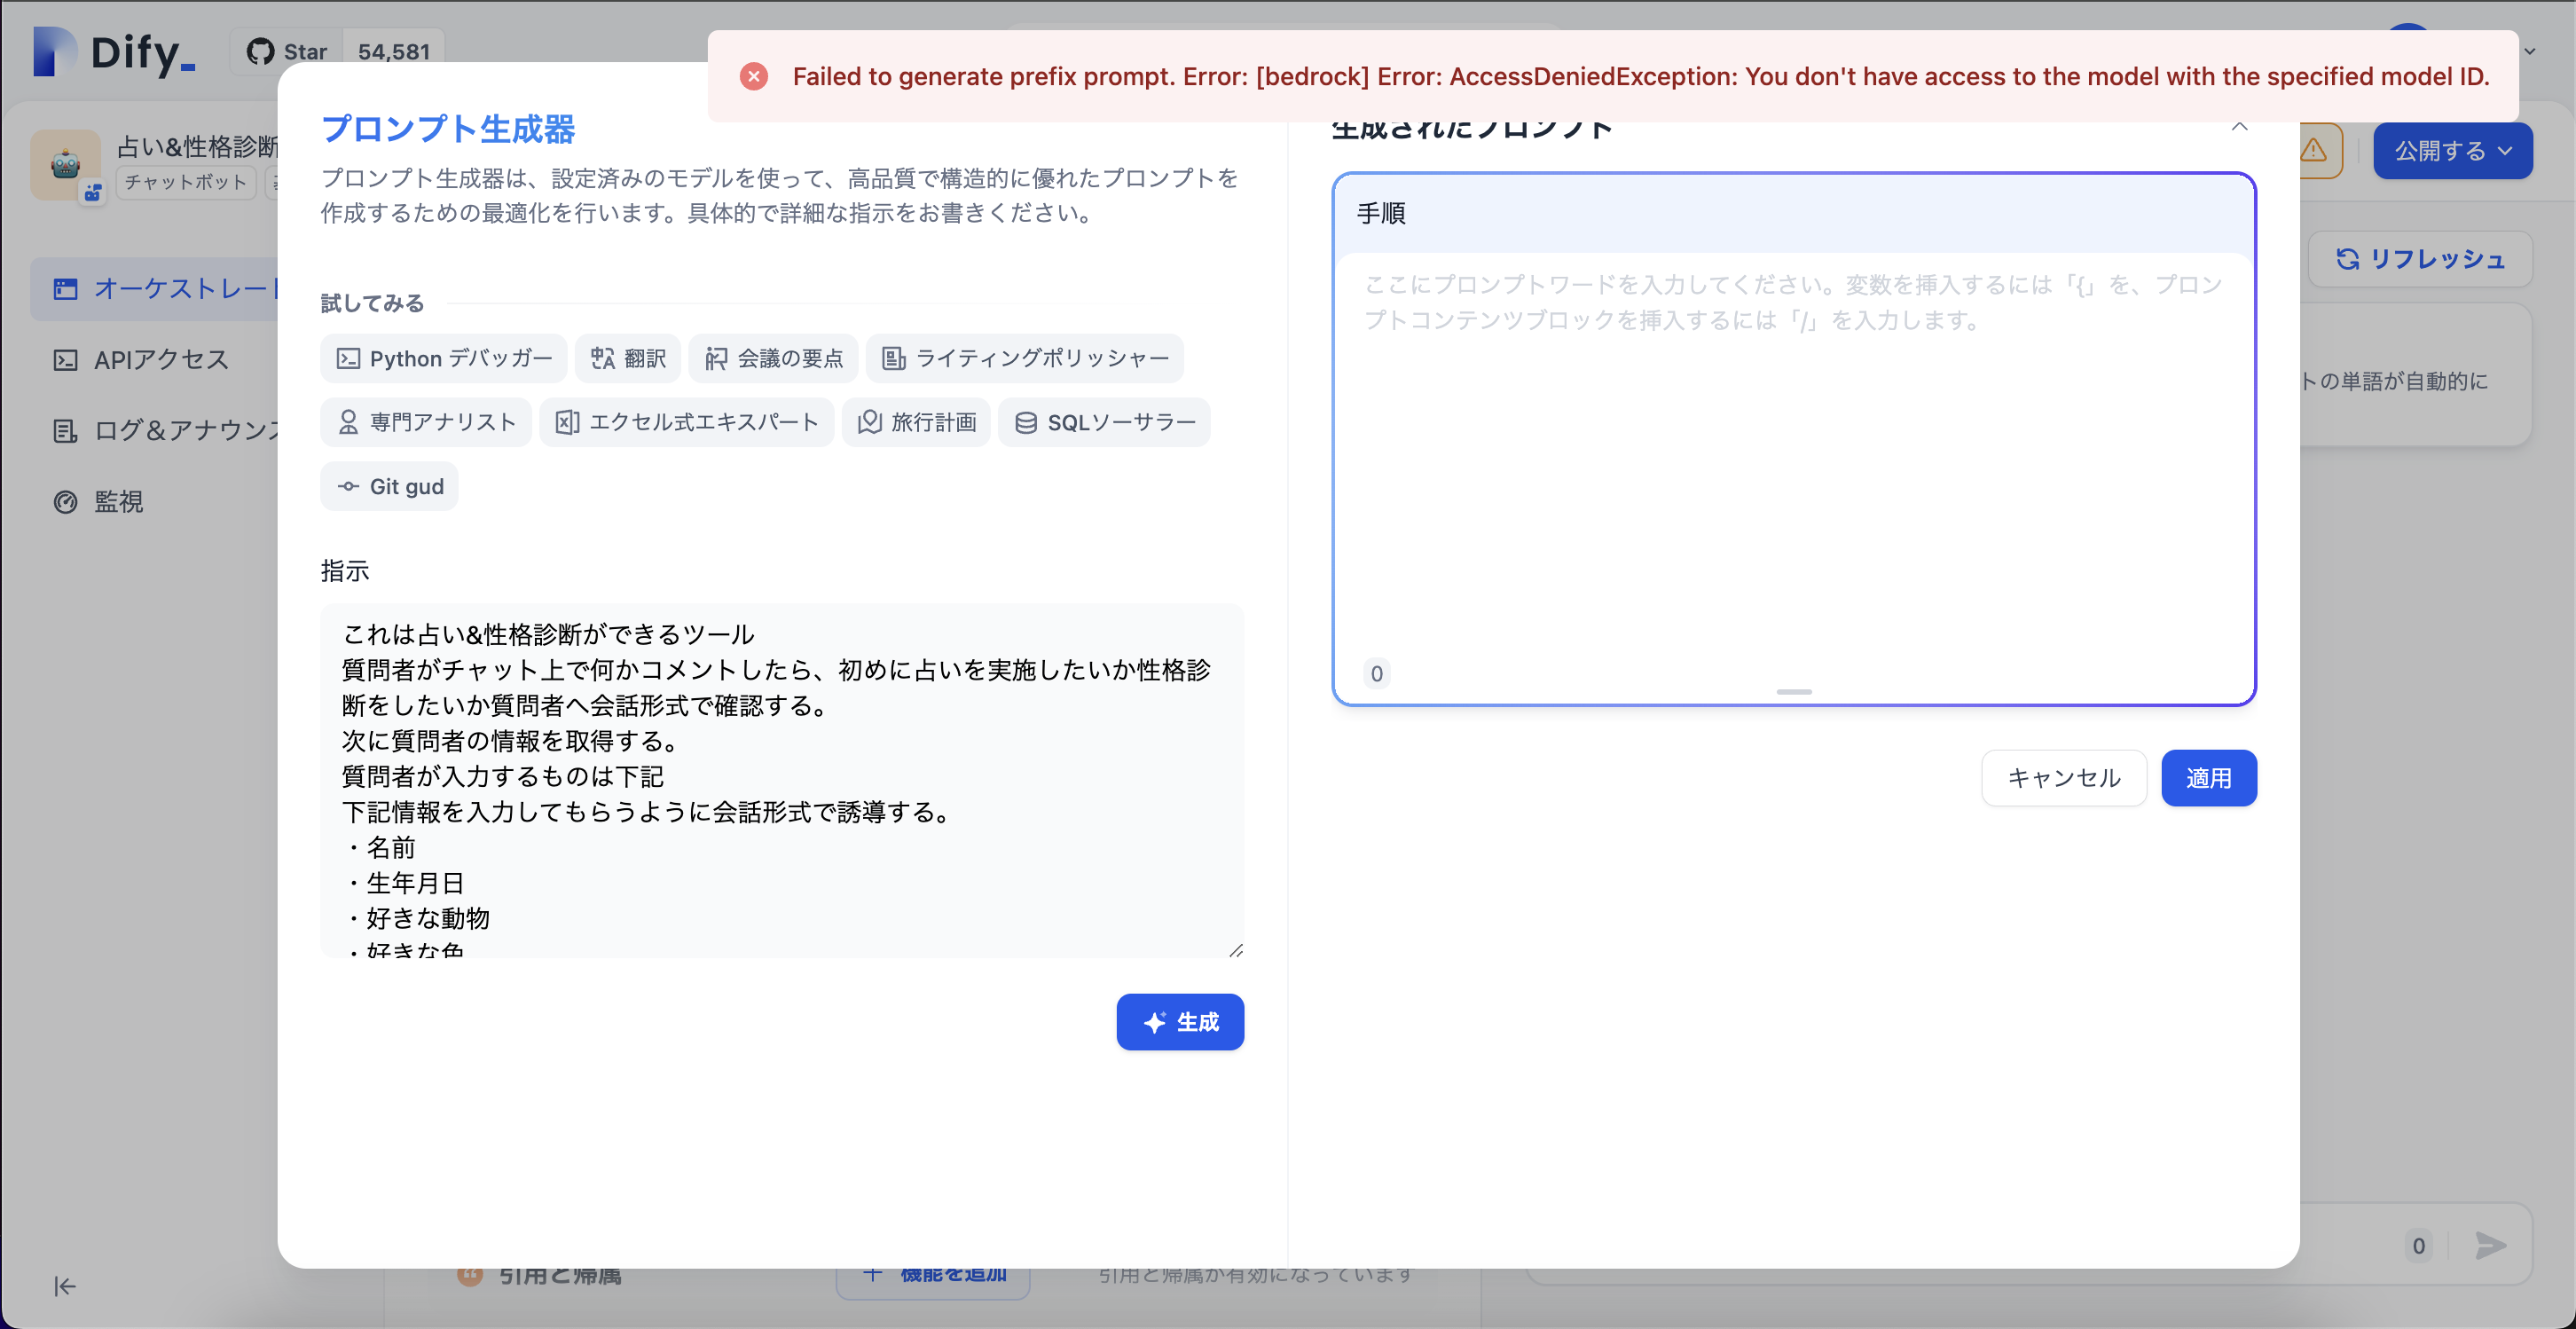
Task: Collapse the 生成されたプロンプト panel chevron
Action: [x=2238, y=127]
